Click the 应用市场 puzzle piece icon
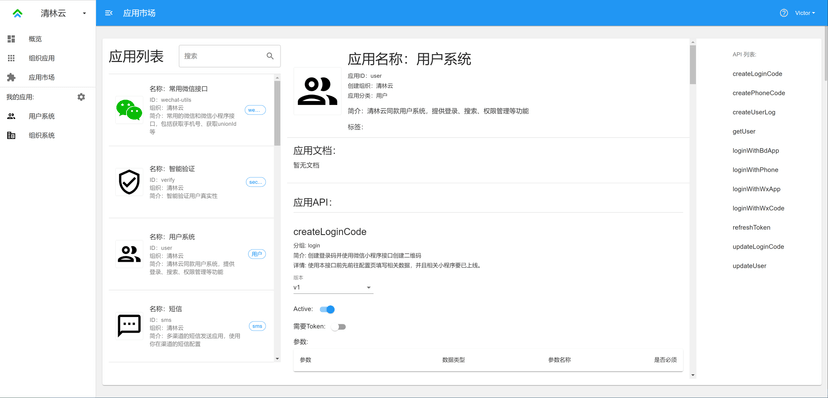Image resolution: width=828 pixels, height=398 pixels. tap(11, 77)
